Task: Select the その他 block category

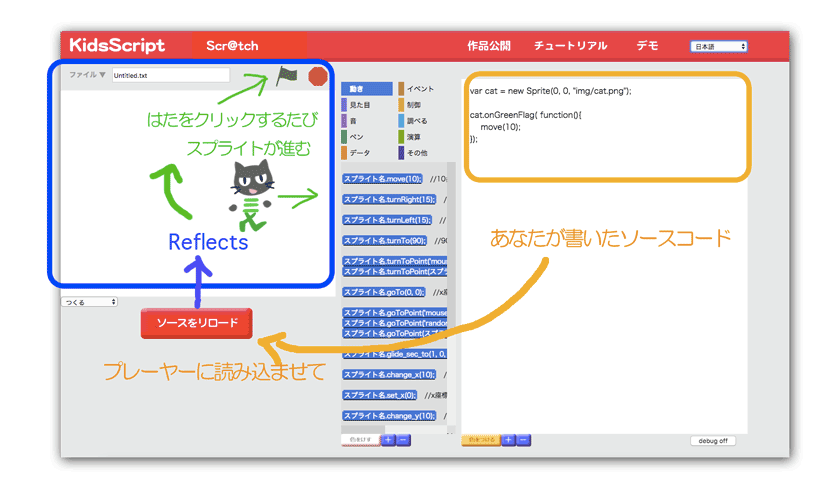Action: tap(413, 152)
